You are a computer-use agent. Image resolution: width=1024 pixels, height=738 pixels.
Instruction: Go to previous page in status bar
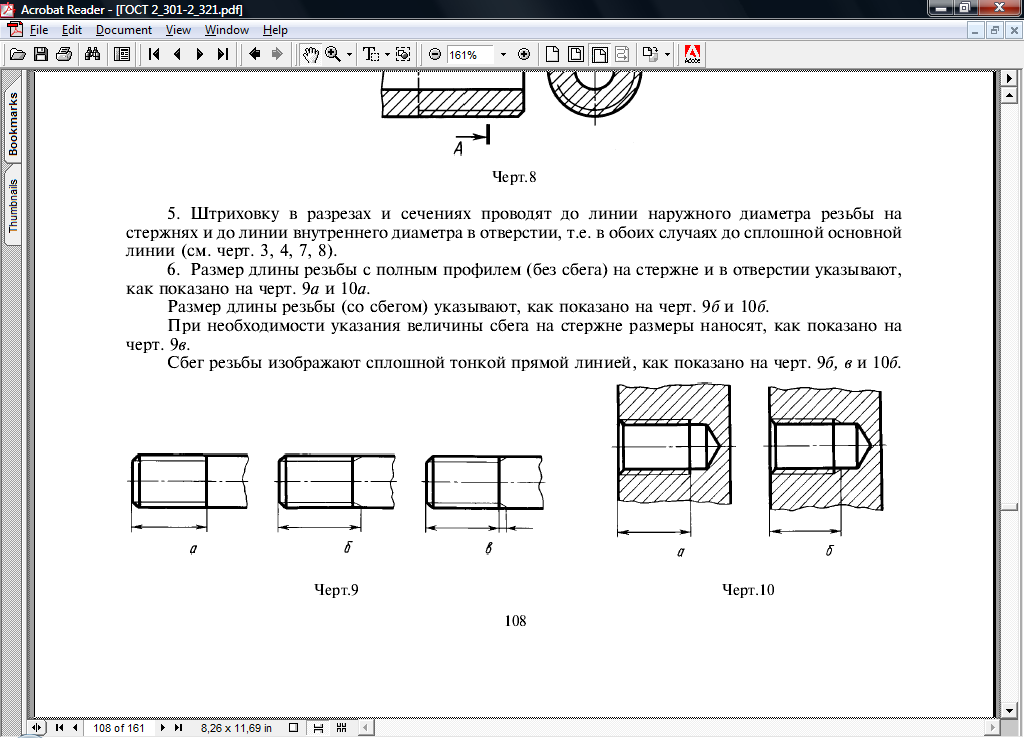75,728
